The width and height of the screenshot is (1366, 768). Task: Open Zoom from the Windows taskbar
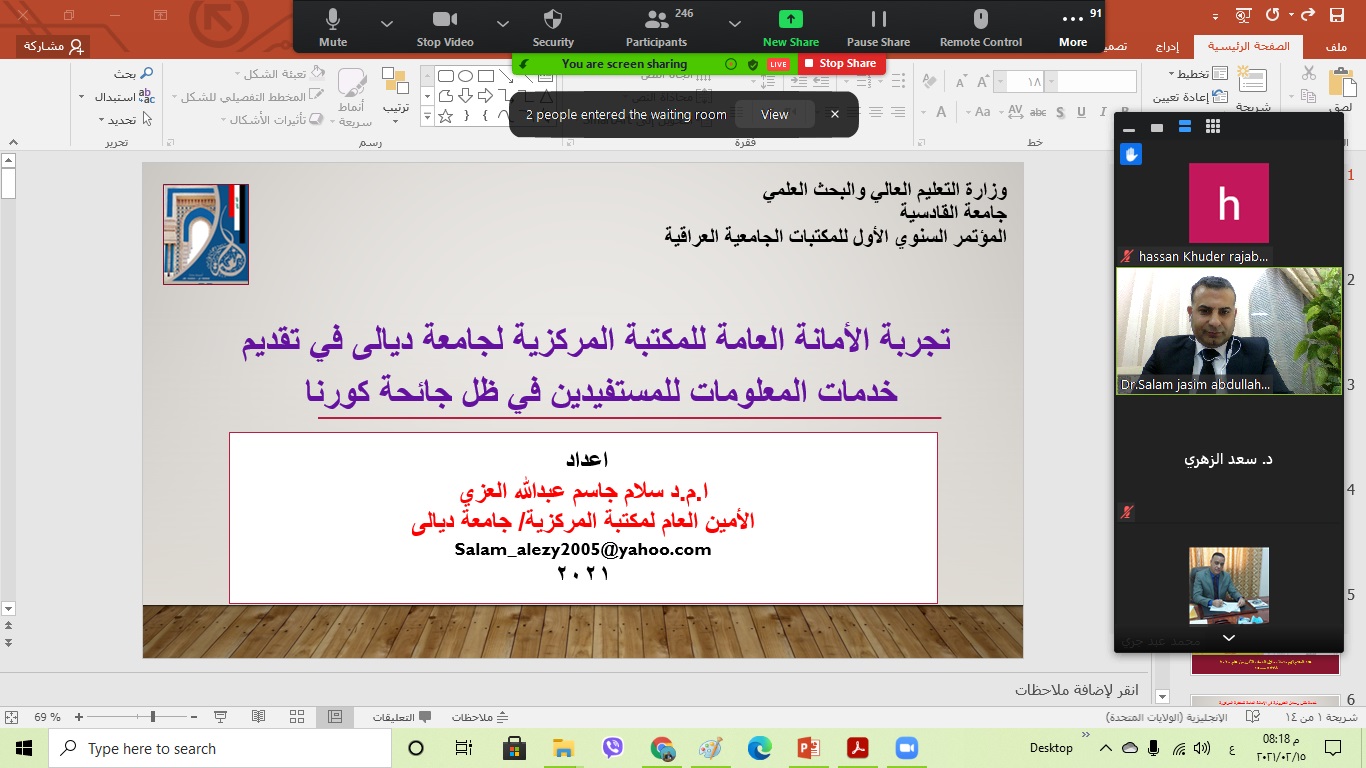click(x=906, y=748)
